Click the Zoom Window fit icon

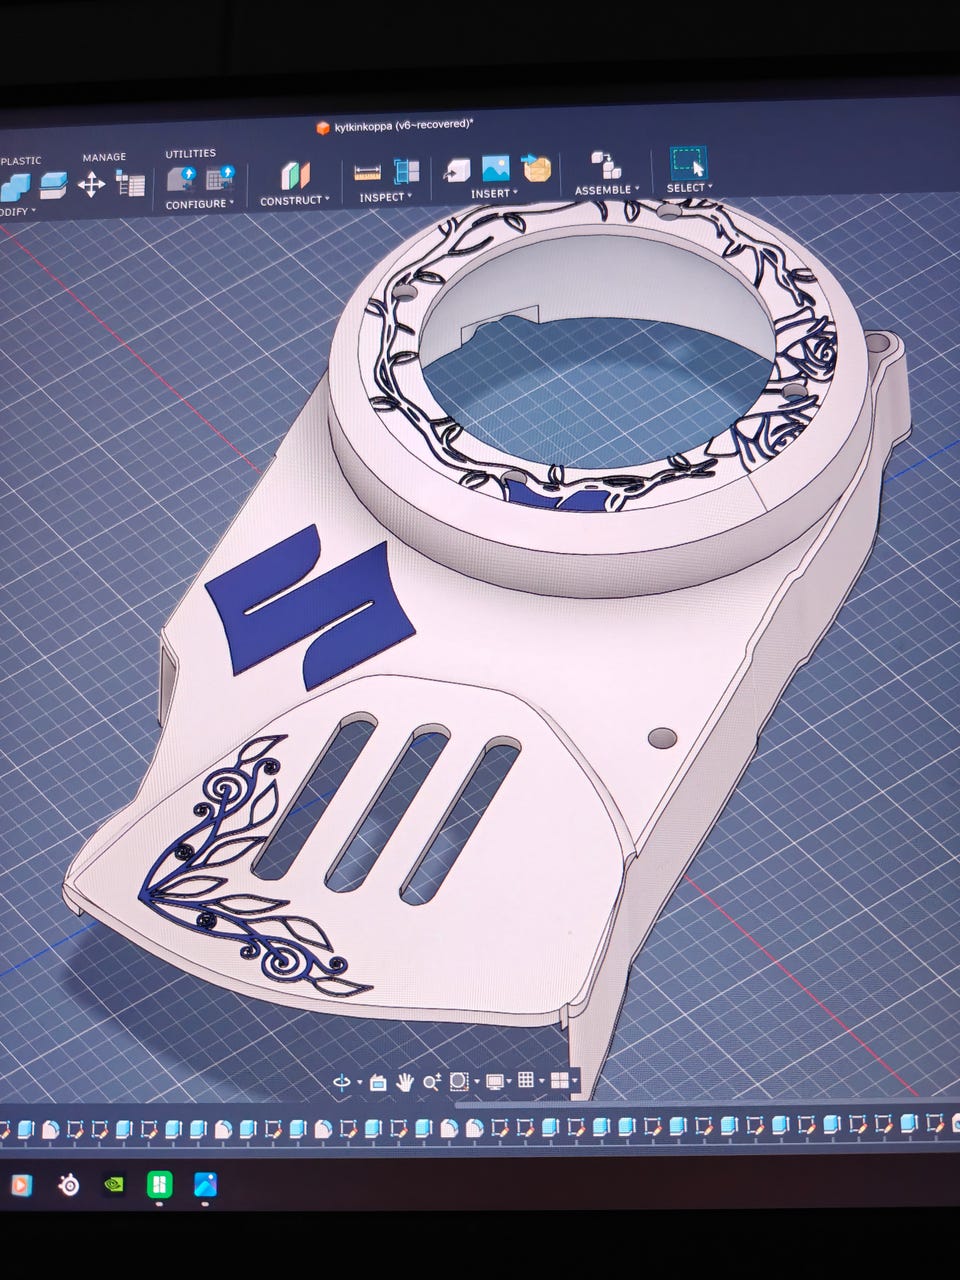click(x=459, y=1081)
